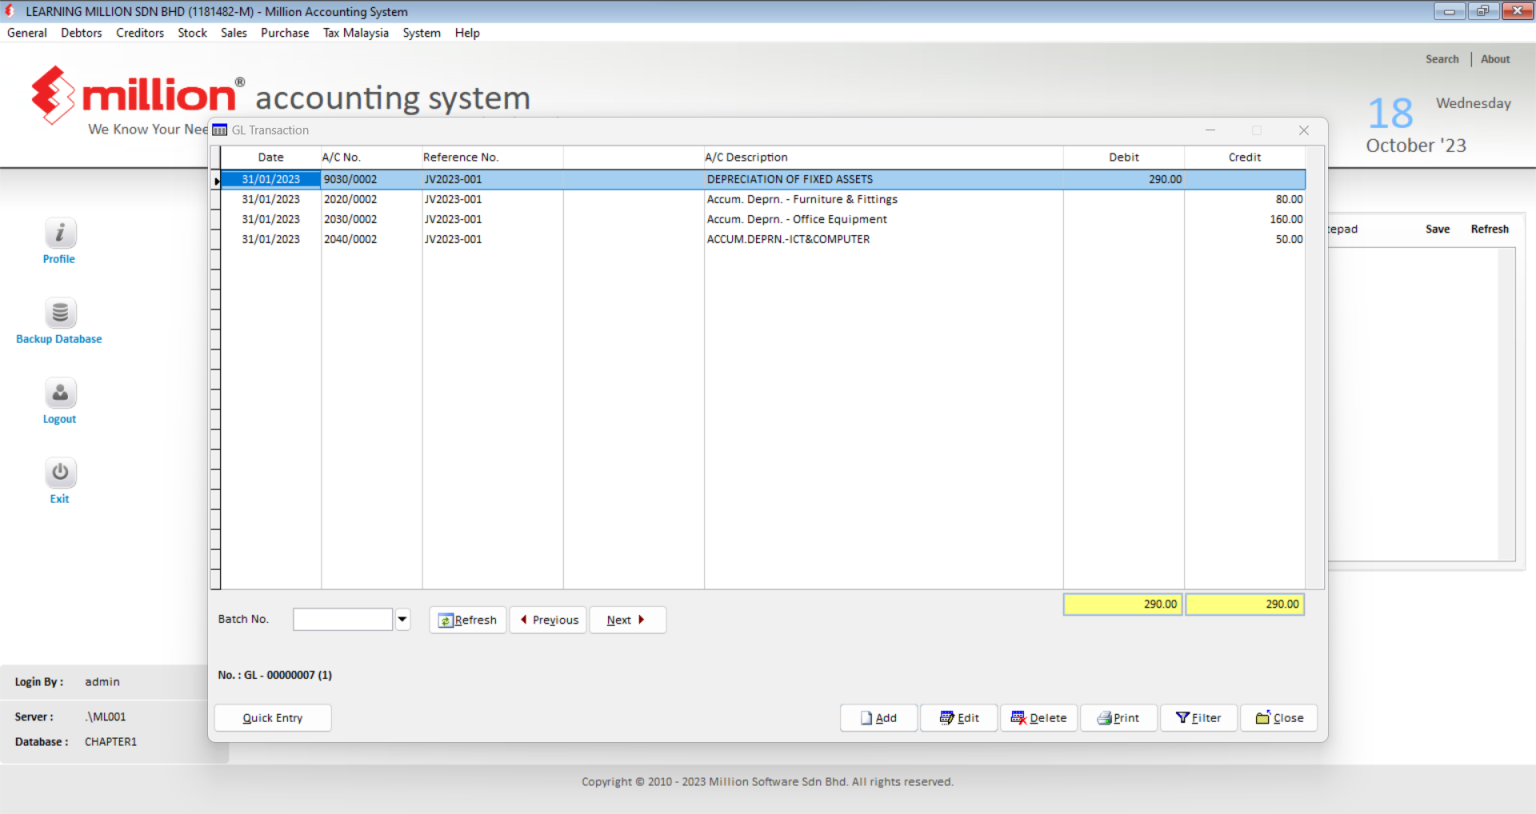Go to the Next transaction
Screen dimensions: 1536x814
point(627,619)
